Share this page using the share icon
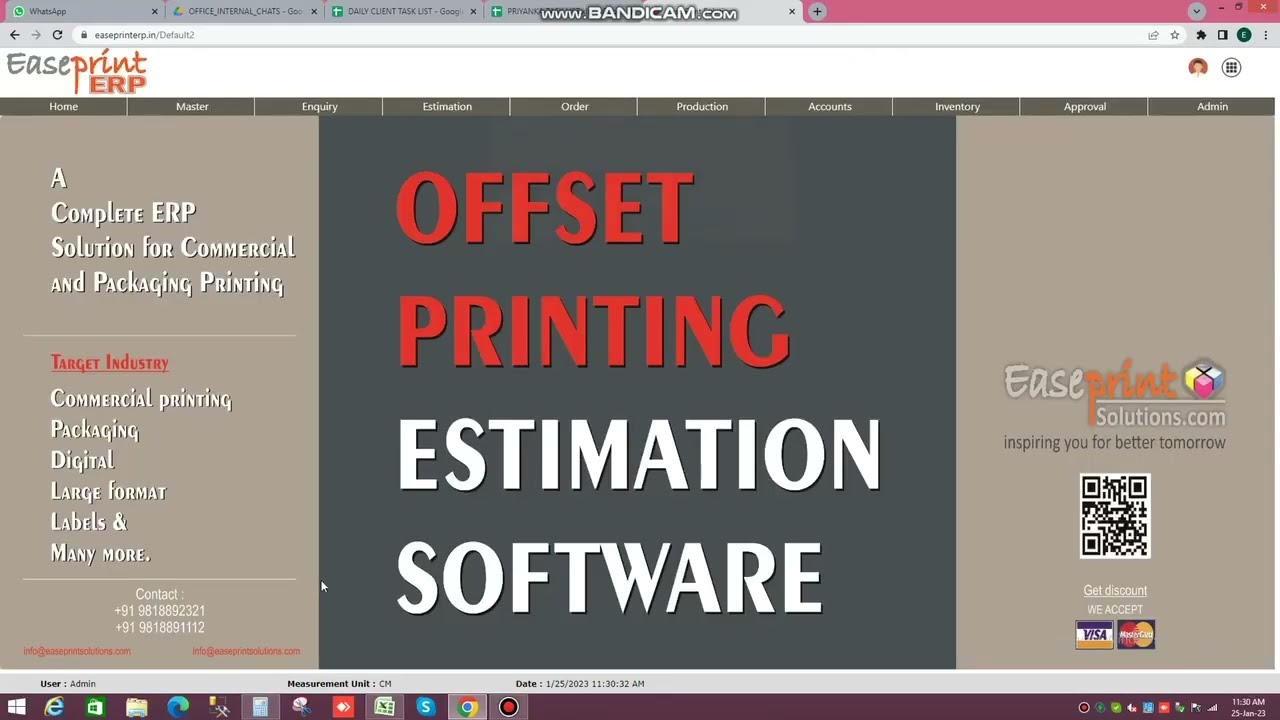 pyautogui.click(x=1153, y=35)
